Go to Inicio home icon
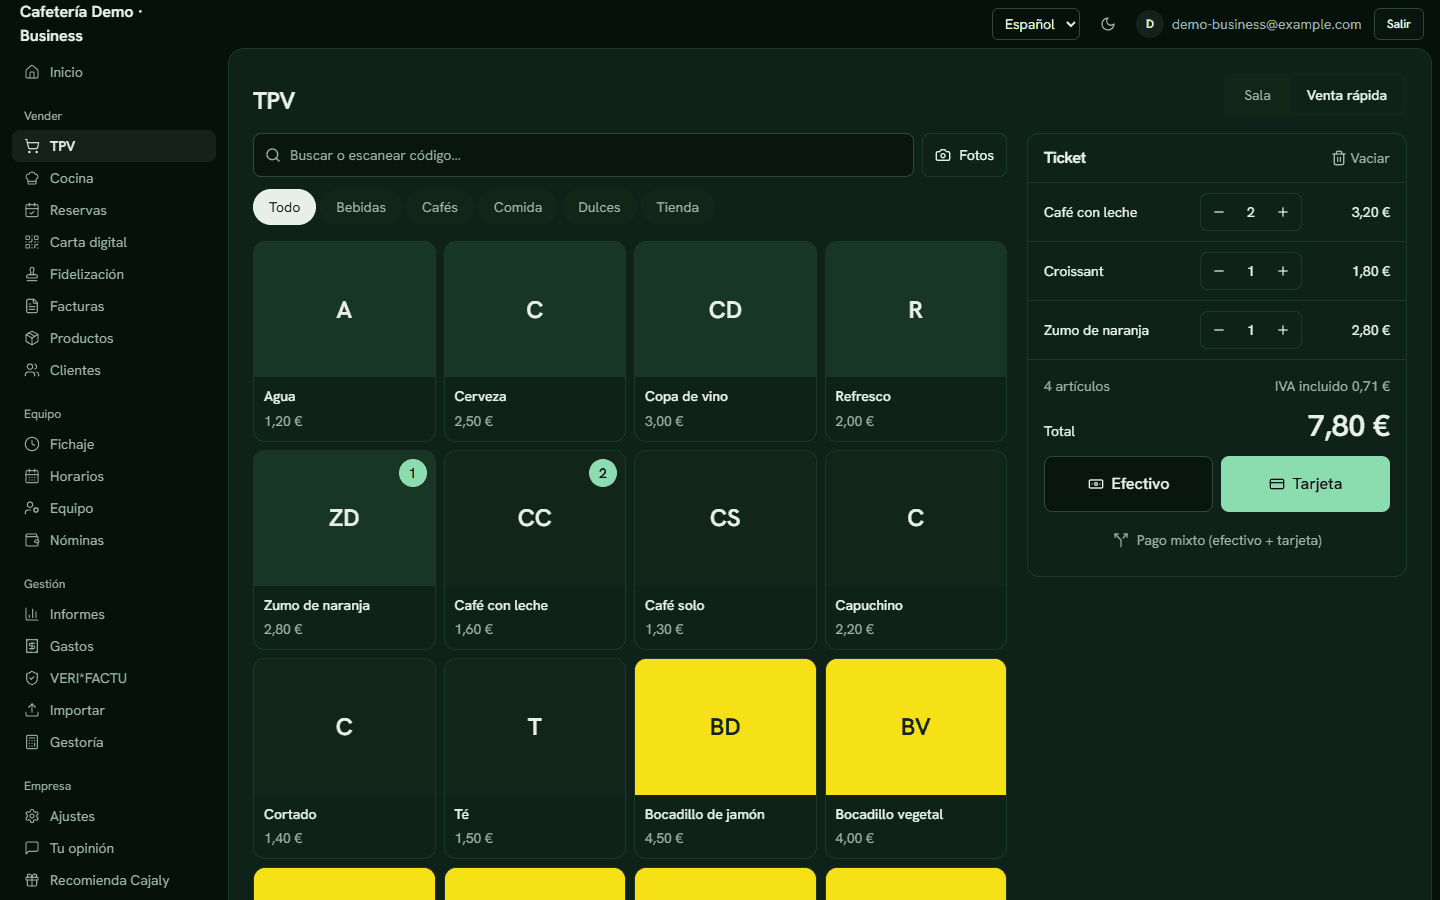This screenshot has height=900, width=1440. pyautogui.click(x=32, y=72)
